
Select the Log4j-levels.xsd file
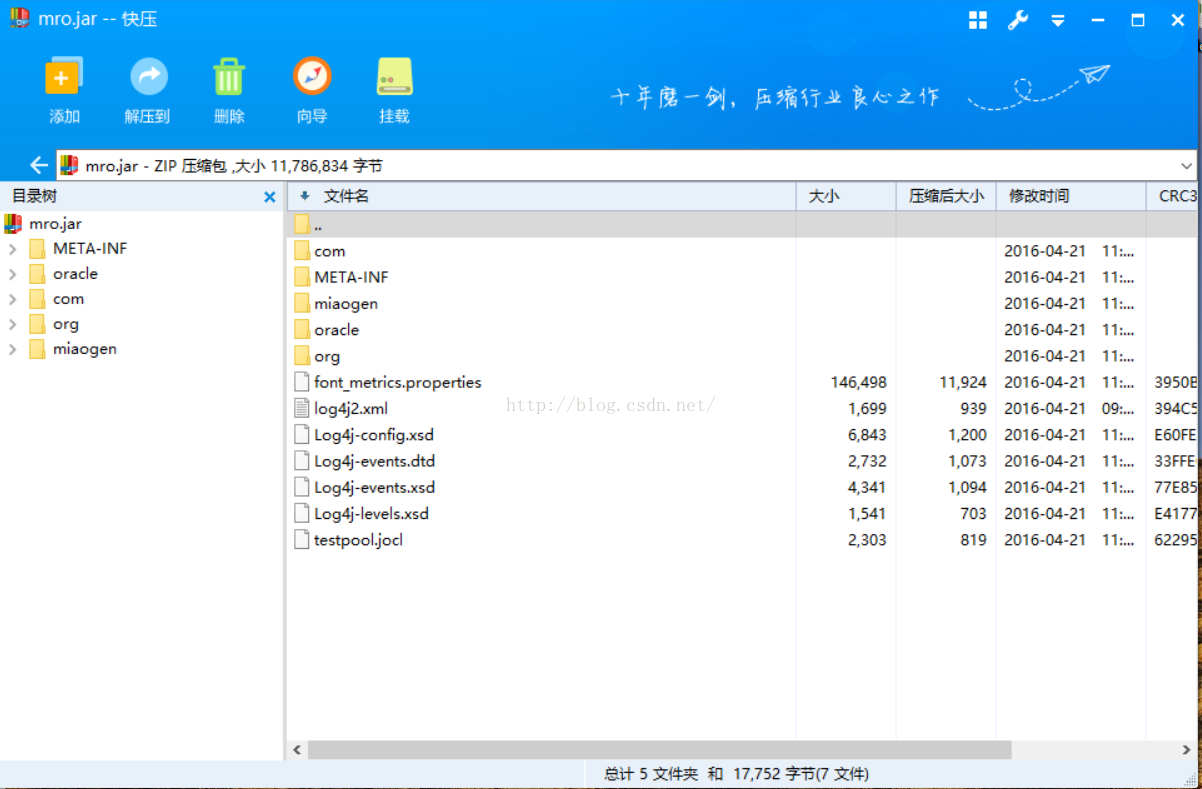coord(742,513)
